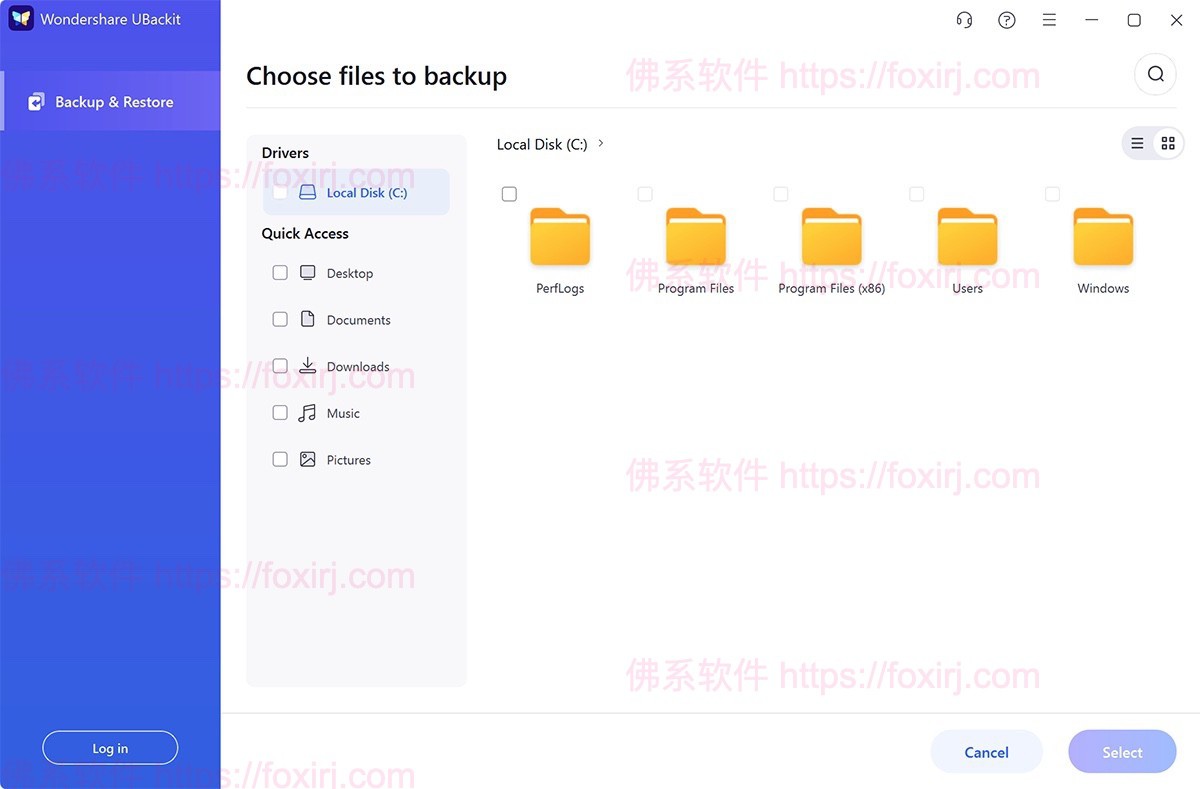Viewport: 1200px width, 789px height.
Task: Open the help question mark icon
Action: coord(1006,19)
